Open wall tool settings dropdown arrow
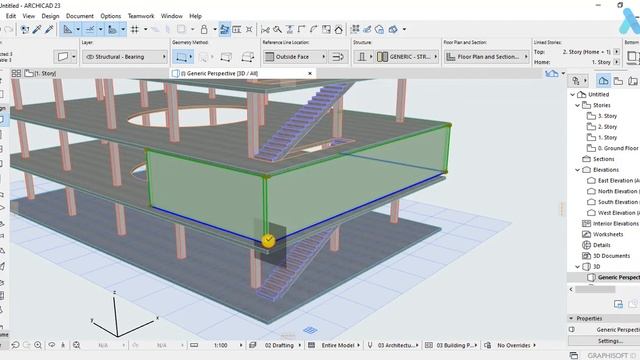The width and height of the screenshot is (640, 360). tap(73, 57)
